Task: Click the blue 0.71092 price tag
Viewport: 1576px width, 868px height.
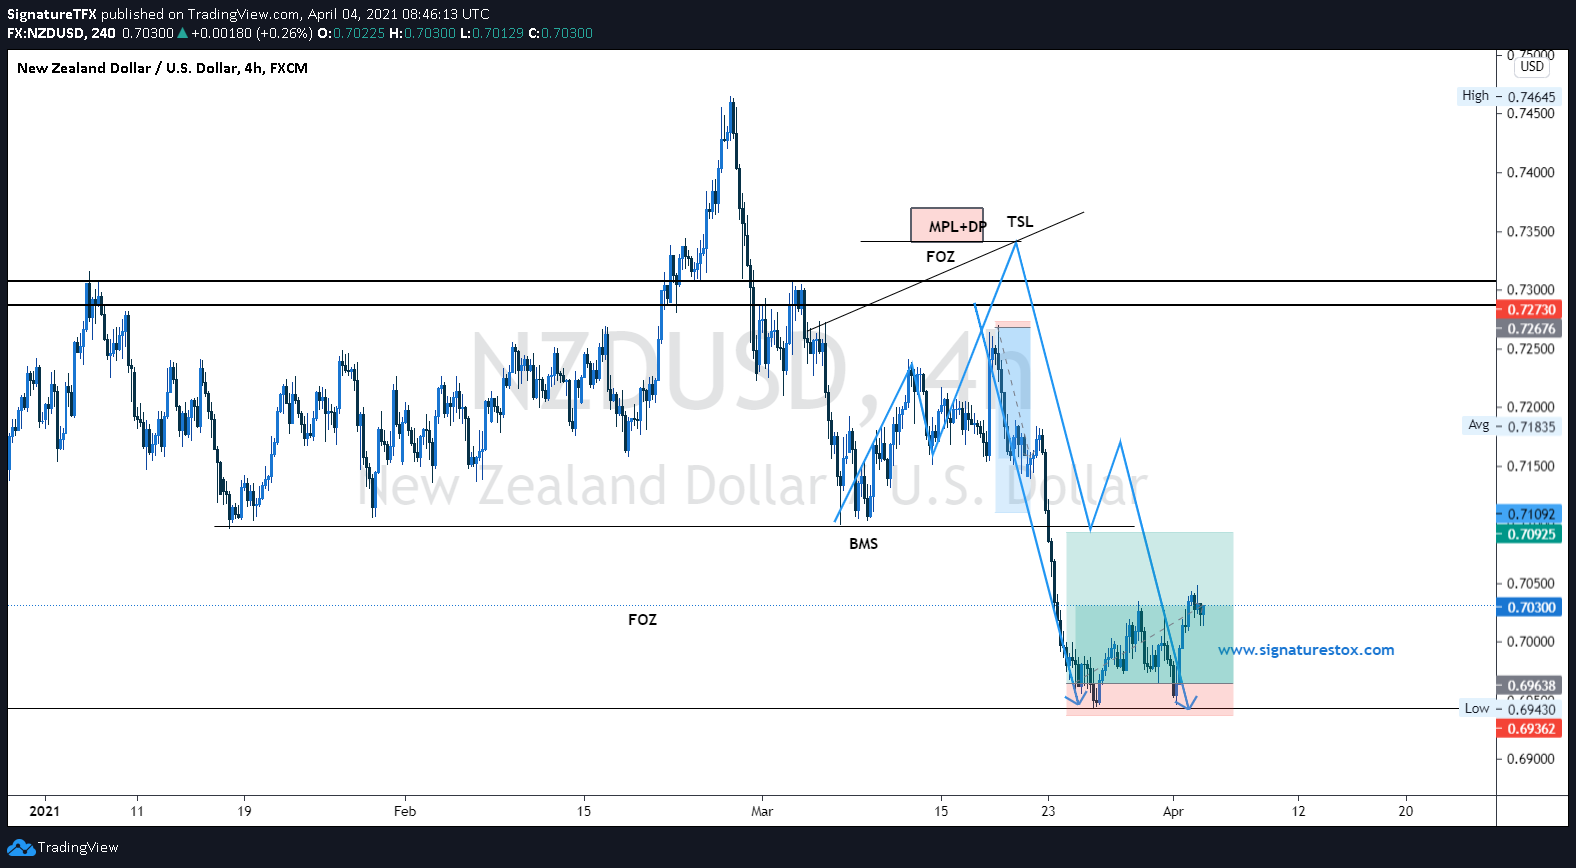Action: point(1531,515)
